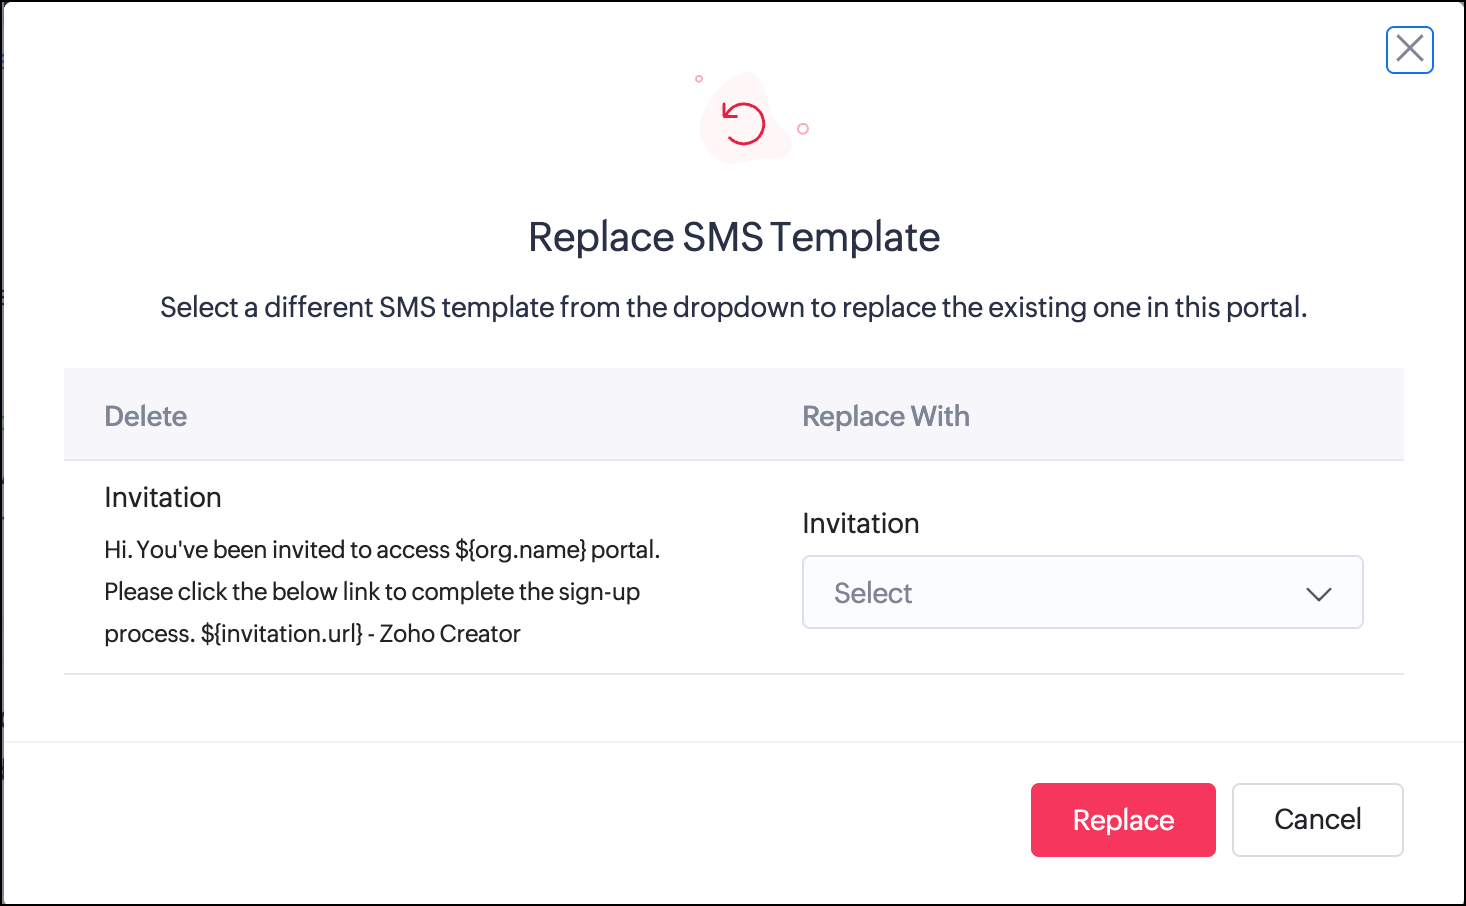1466x906 pixels.
Task: Select the Delete column header
Action: tap(146, 416)
